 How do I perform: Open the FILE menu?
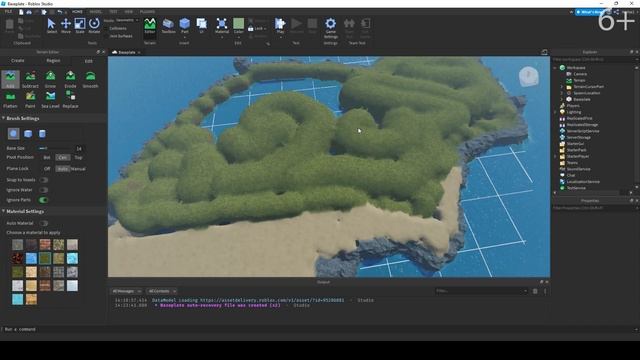click(8, 12)
